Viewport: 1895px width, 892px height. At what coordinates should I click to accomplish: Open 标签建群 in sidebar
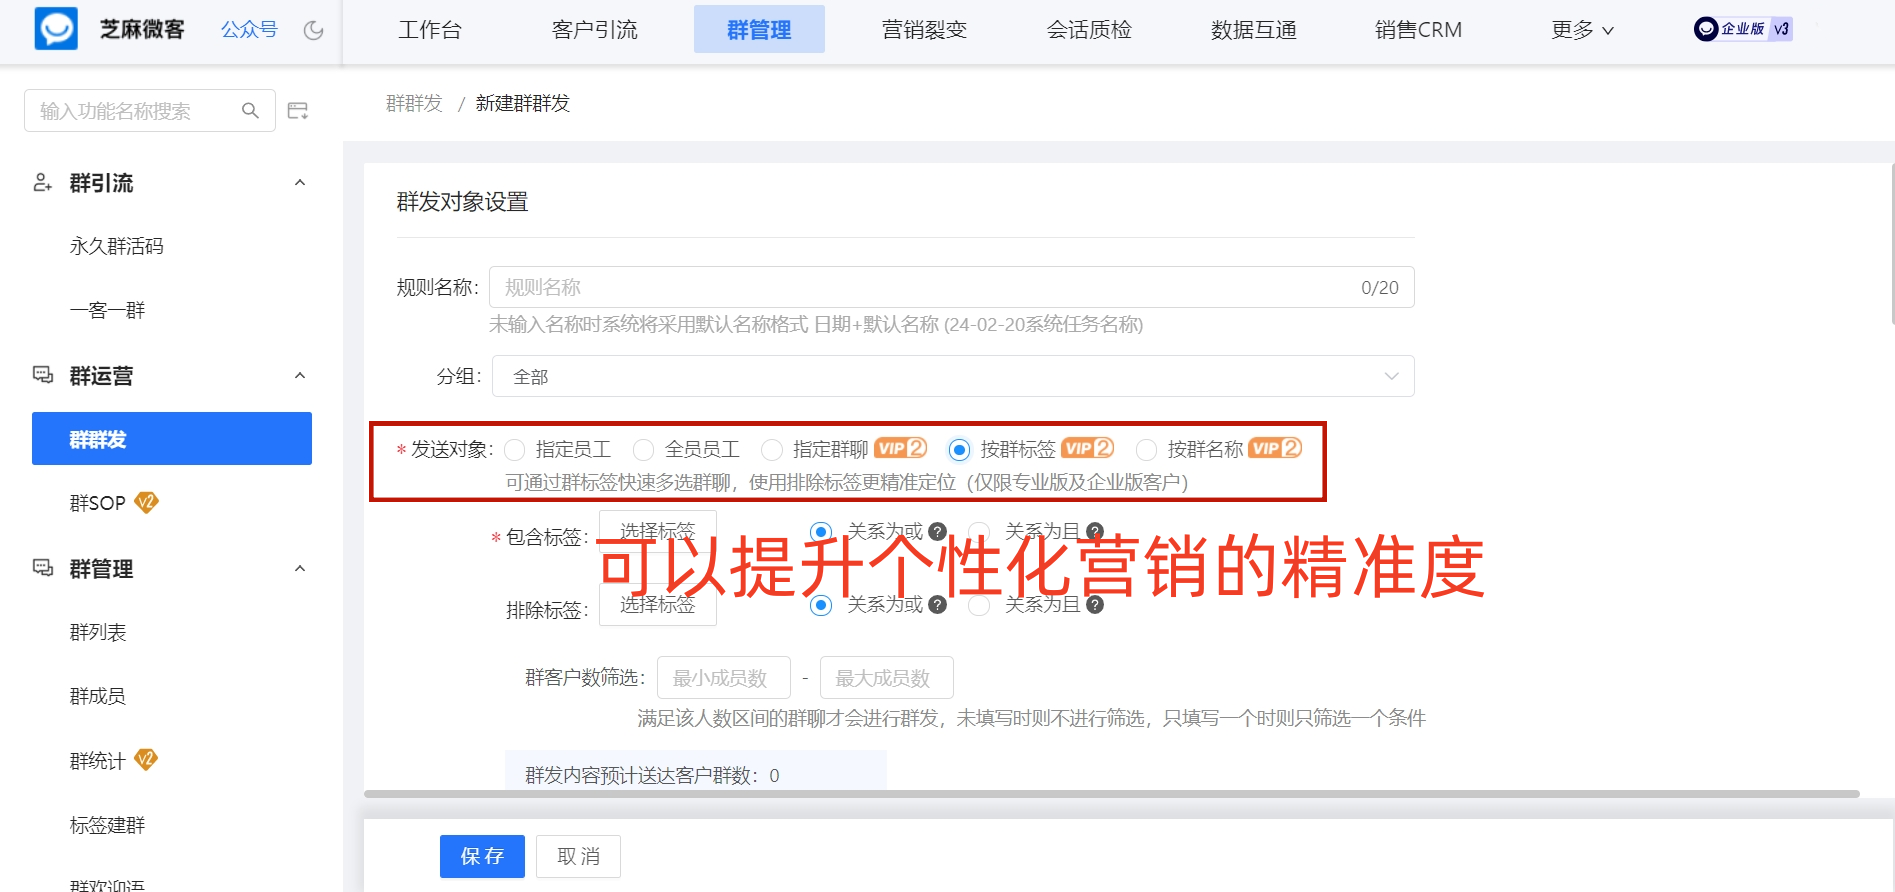pyautogui.click(x=107, y=825)
